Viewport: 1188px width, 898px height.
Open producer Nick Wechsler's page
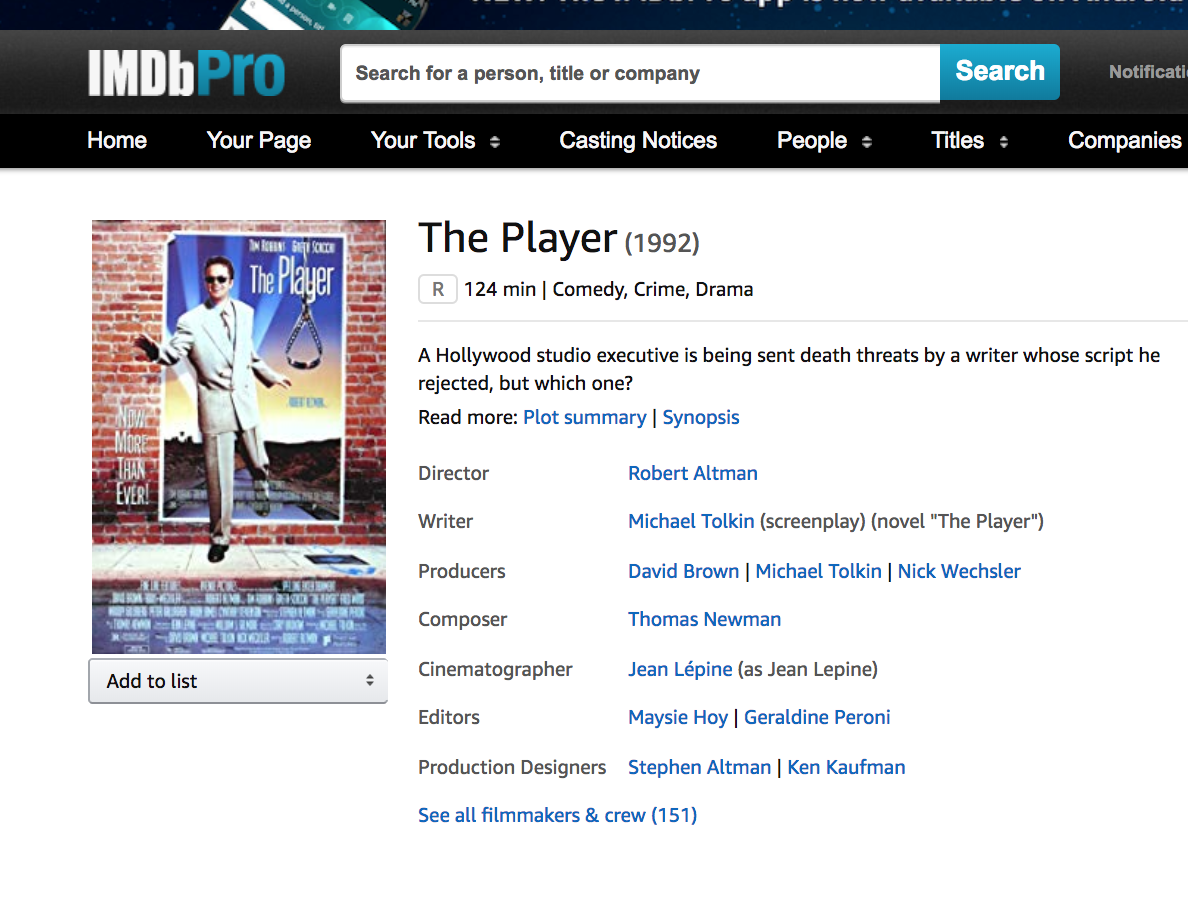959,571
